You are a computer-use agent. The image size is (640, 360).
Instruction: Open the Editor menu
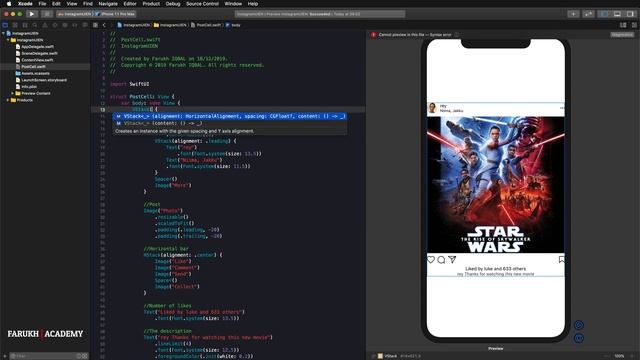[x=130, y=4]
